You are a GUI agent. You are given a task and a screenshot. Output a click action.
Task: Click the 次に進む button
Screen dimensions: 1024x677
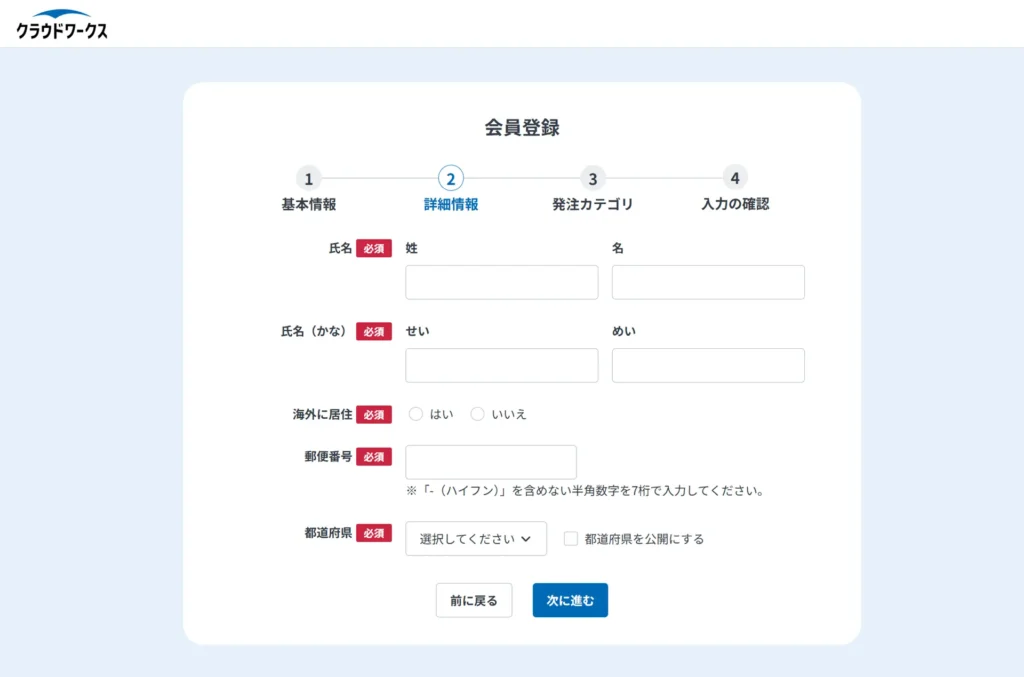point(569,600)
